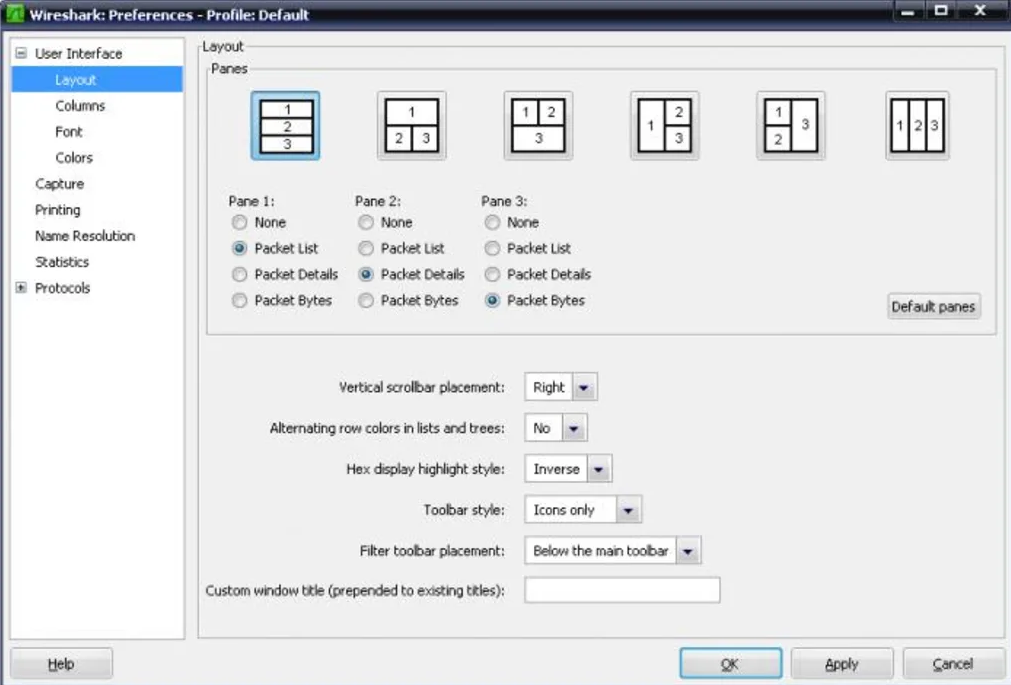This screenshot has height=685, width=1011.
Task: Collapse the User Interface tree node
Action: coord(21,53)
